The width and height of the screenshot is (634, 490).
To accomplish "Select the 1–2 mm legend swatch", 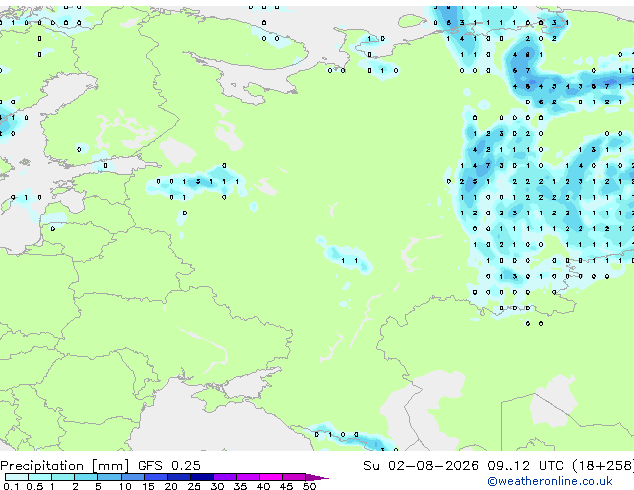I will [x=63, y=477].
